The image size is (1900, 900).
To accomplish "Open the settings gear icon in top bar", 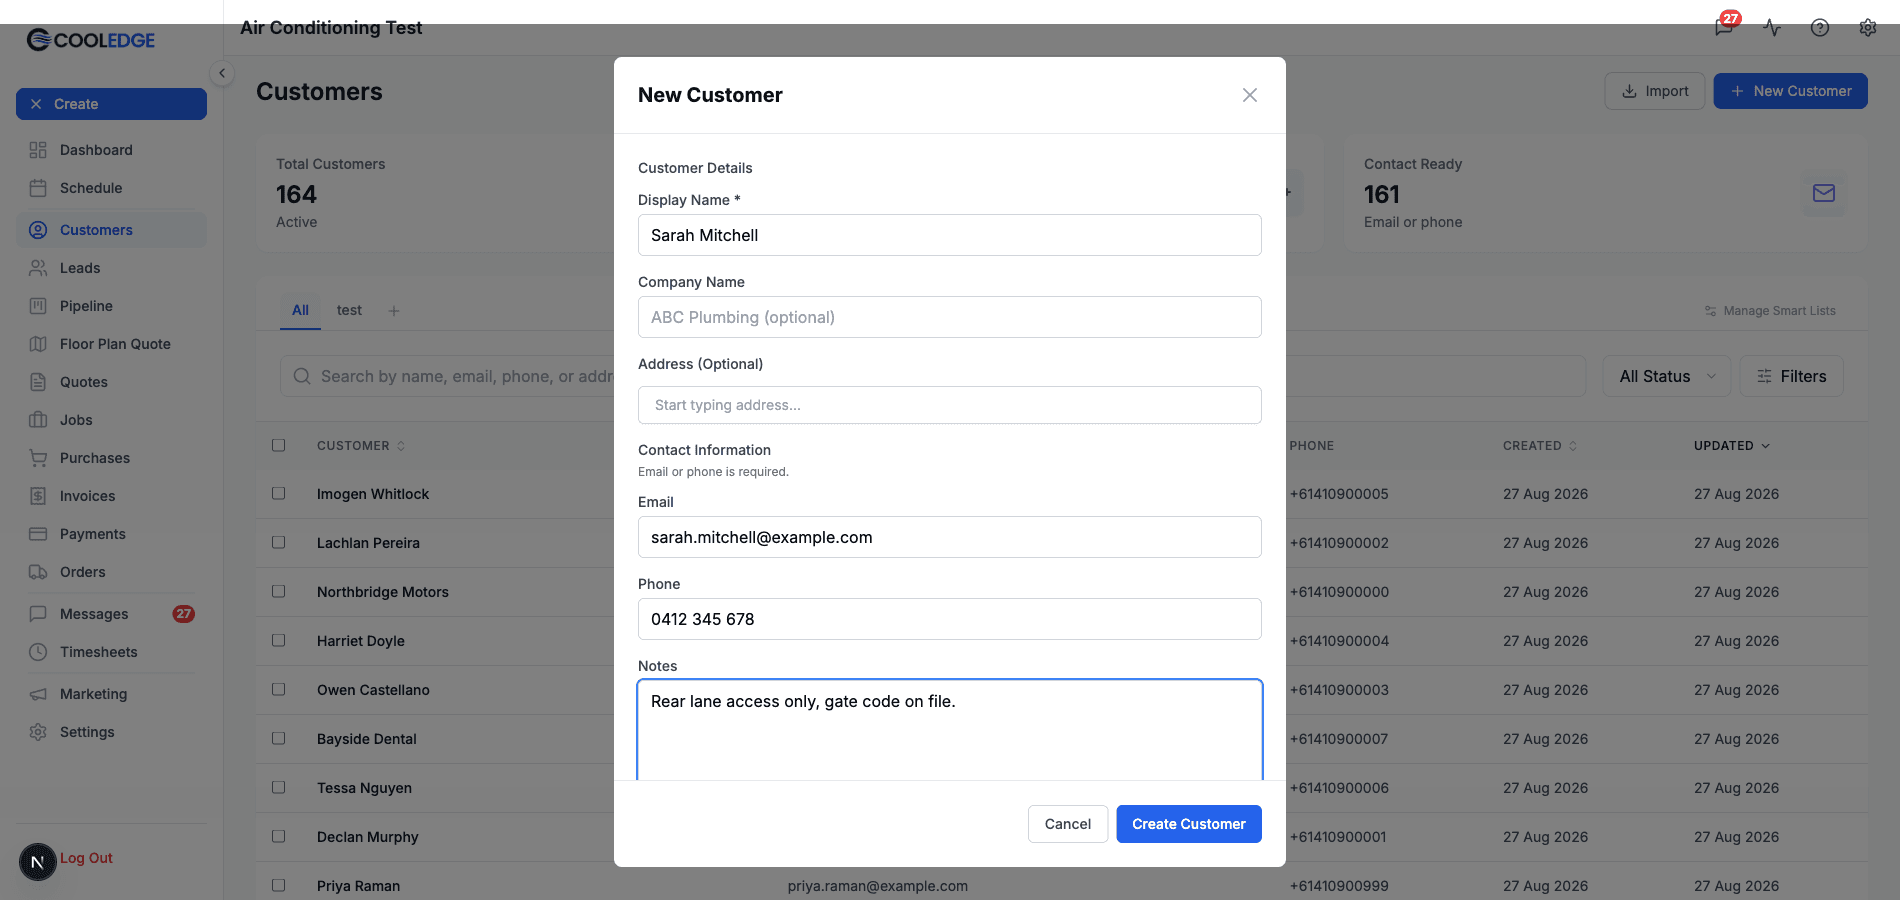I will (x=1867, y=27).
